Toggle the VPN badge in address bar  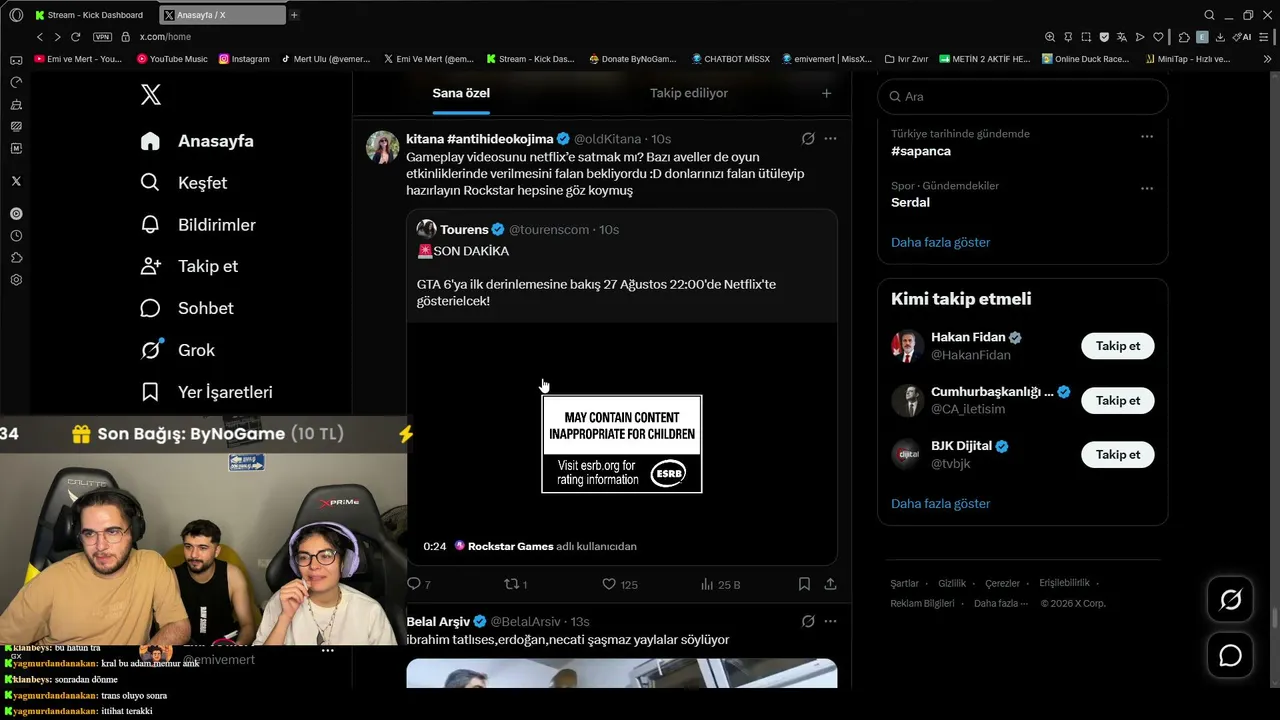(102, 37)
